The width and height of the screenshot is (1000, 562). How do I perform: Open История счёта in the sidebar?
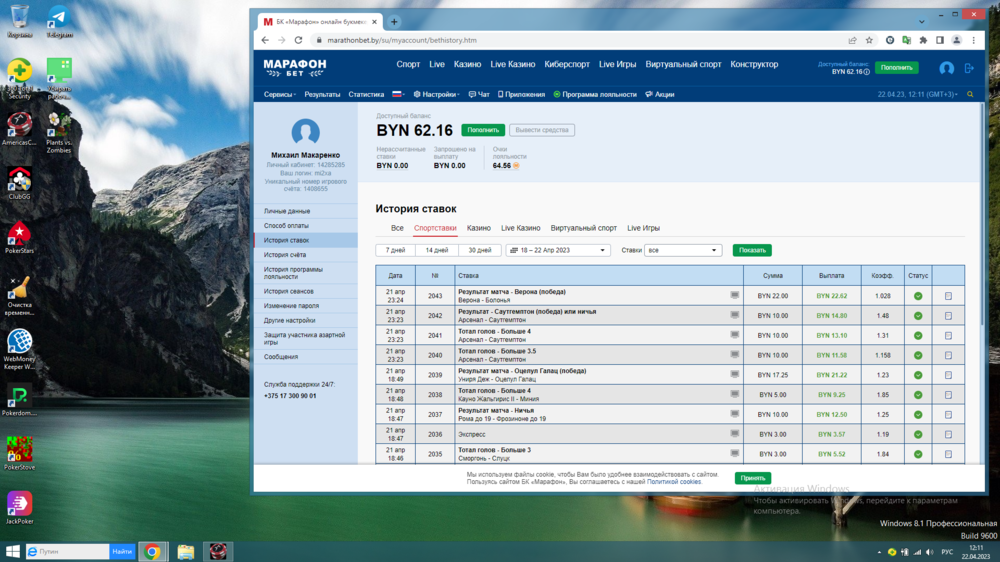[285, 255]
